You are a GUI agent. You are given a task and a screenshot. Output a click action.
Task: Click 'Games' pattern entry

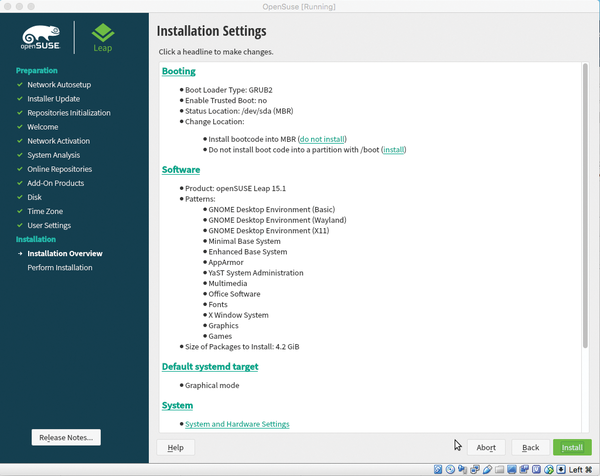pyautogui.click(x=220, y=336)
